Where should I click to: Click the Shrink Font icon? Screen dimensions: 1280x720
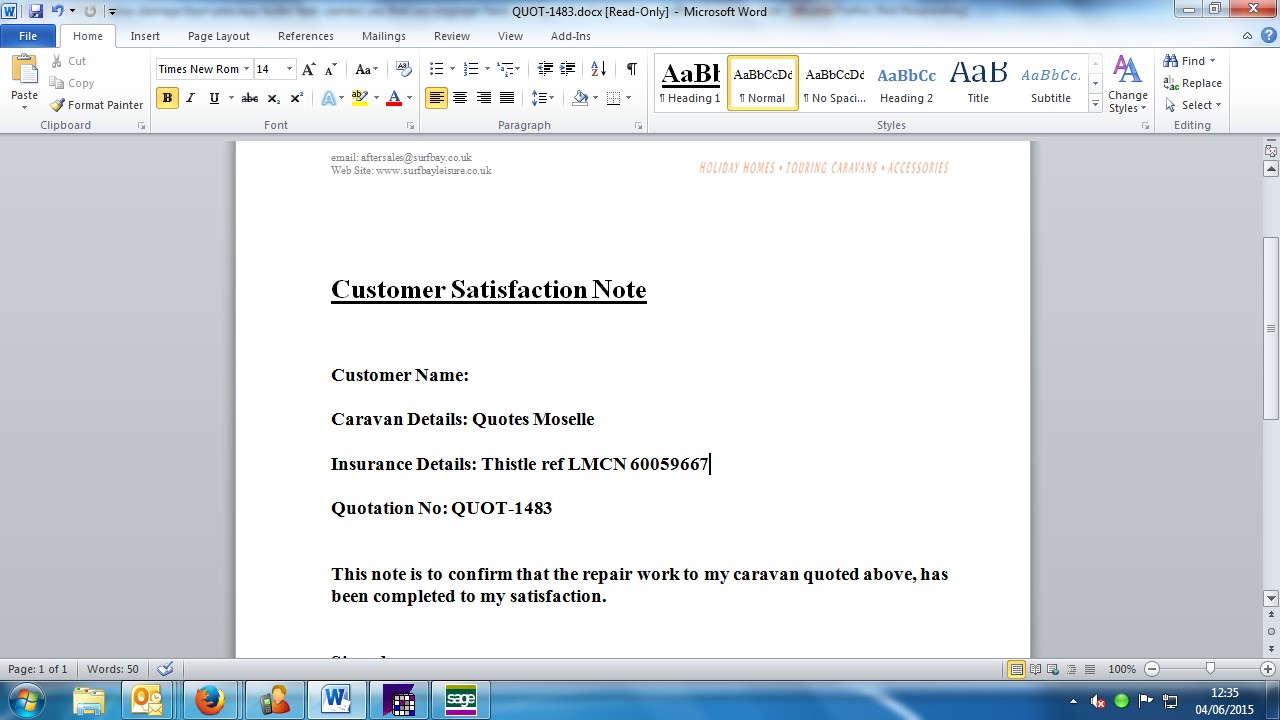pos(330,69)
